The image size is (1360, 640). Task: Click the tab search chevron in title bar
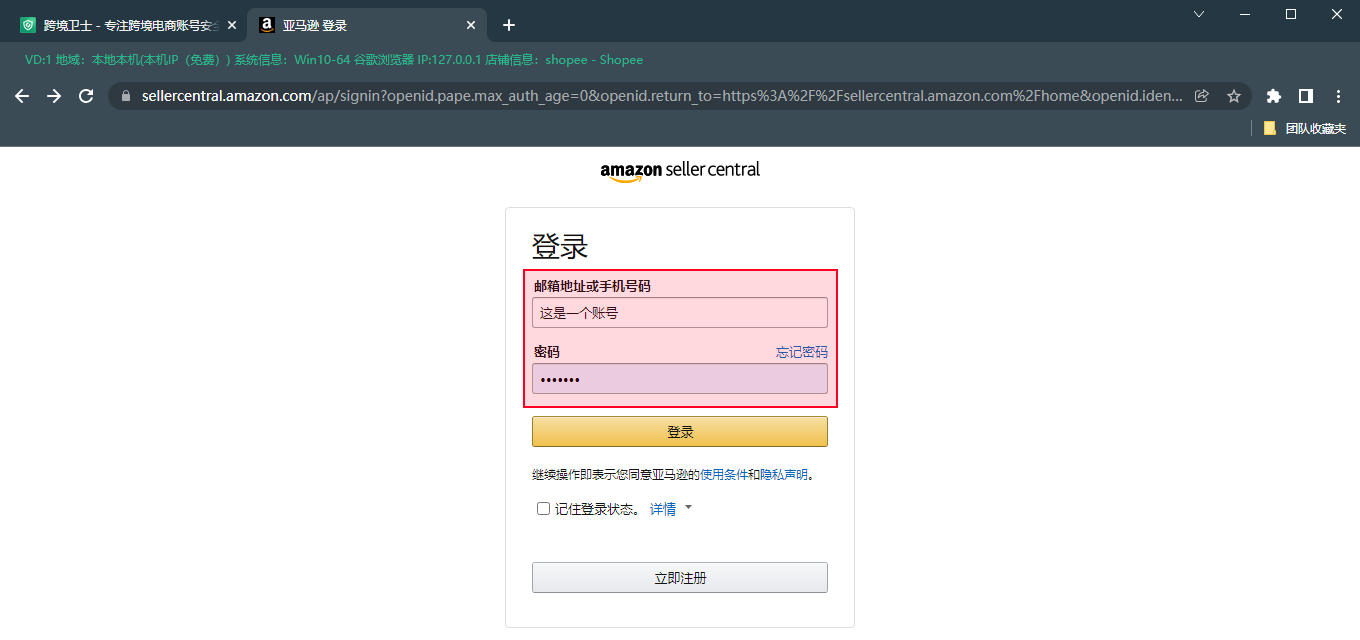coord(1199,14)
